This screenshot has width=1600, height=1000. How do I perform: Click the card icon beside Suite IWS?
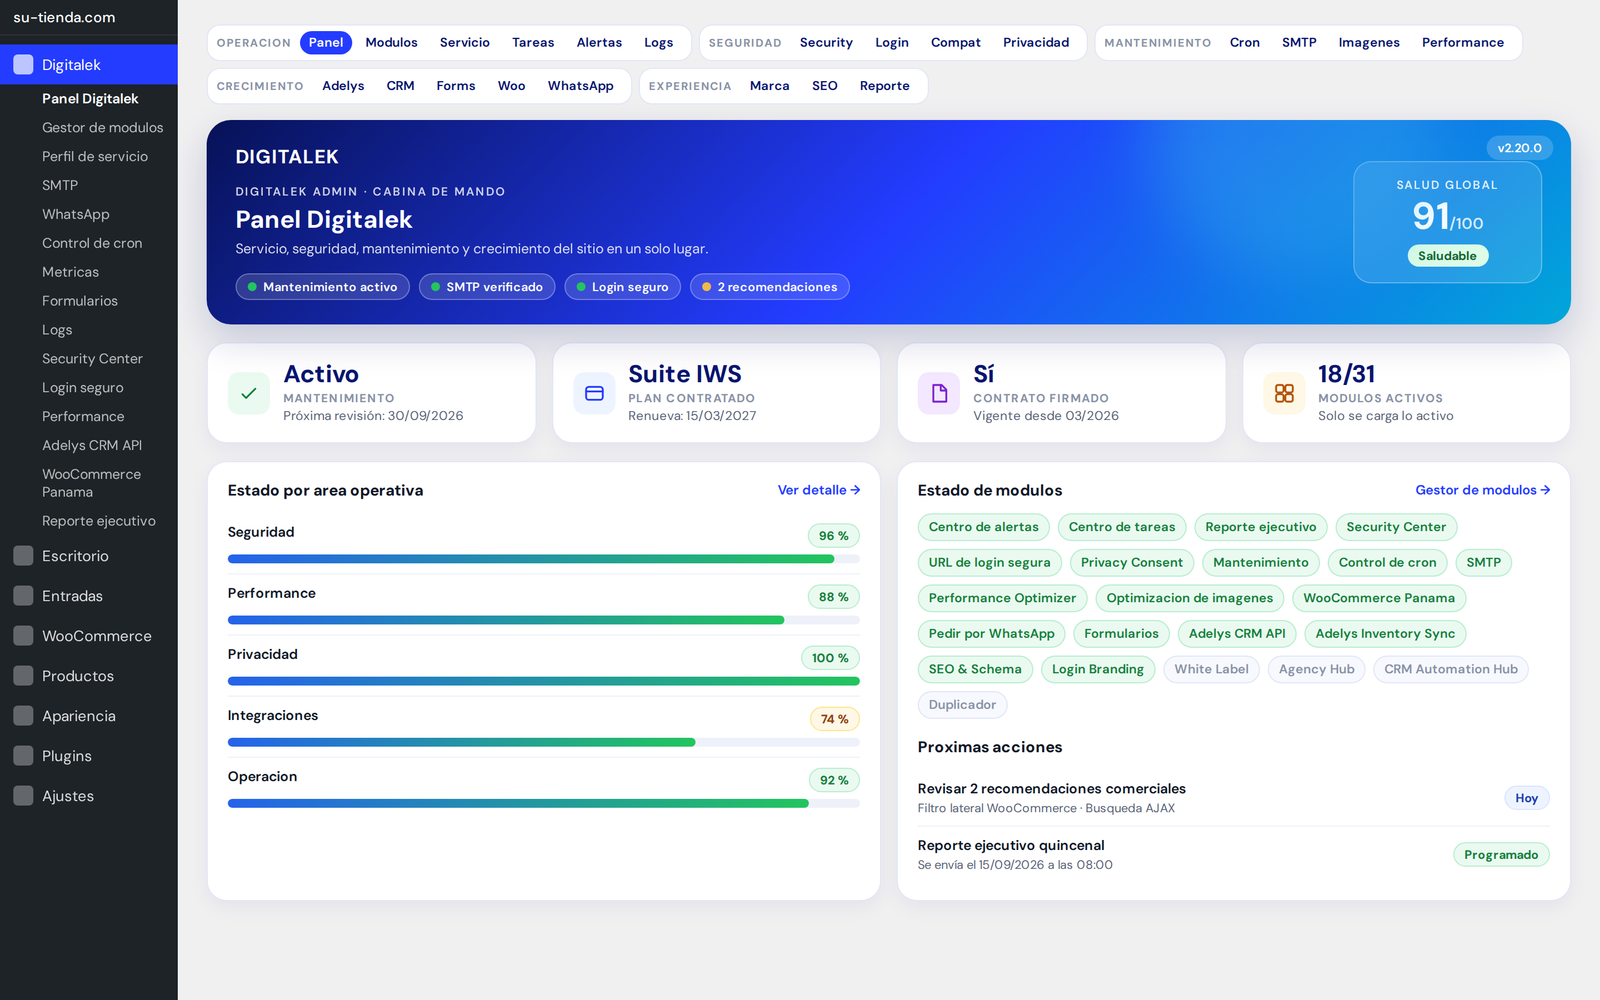pyautogui.click(x=594, y=393)
